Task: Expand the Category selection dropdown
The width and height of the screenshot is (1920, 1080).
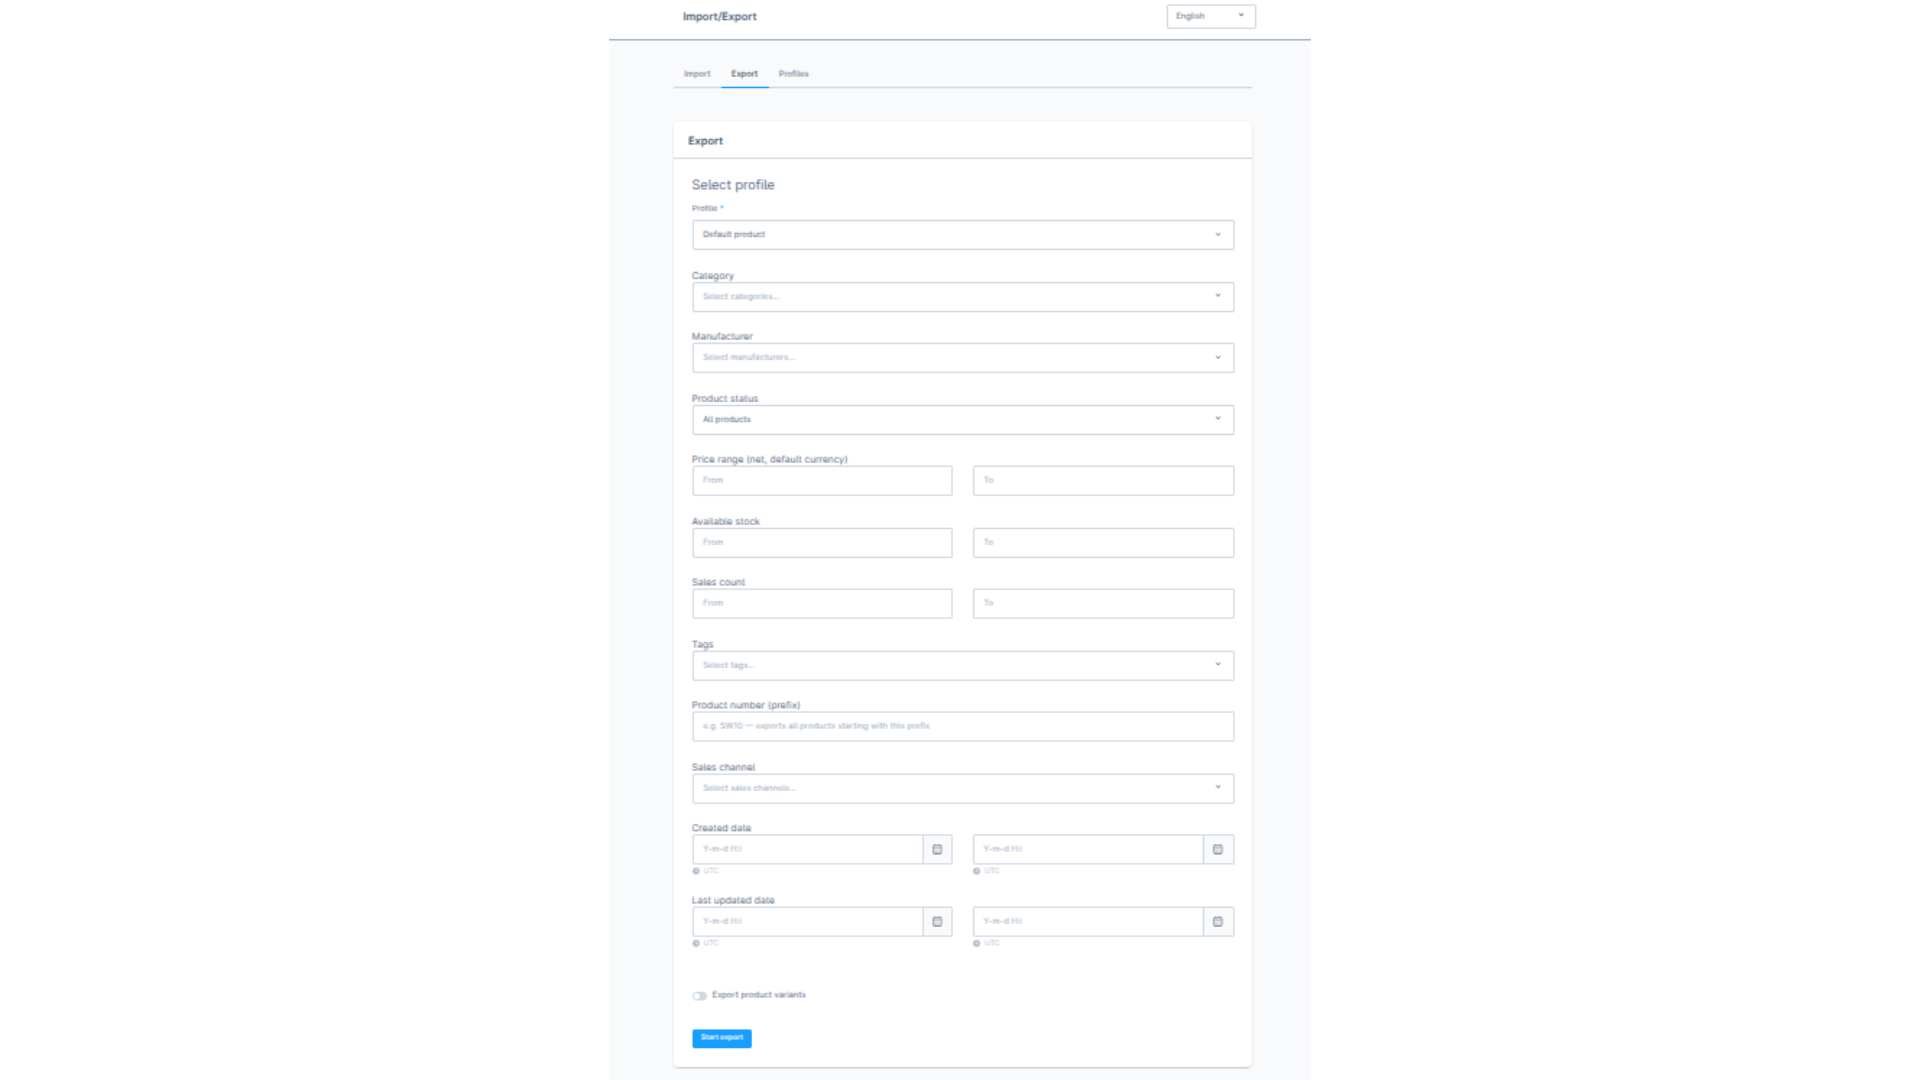Action: [962, 297]
